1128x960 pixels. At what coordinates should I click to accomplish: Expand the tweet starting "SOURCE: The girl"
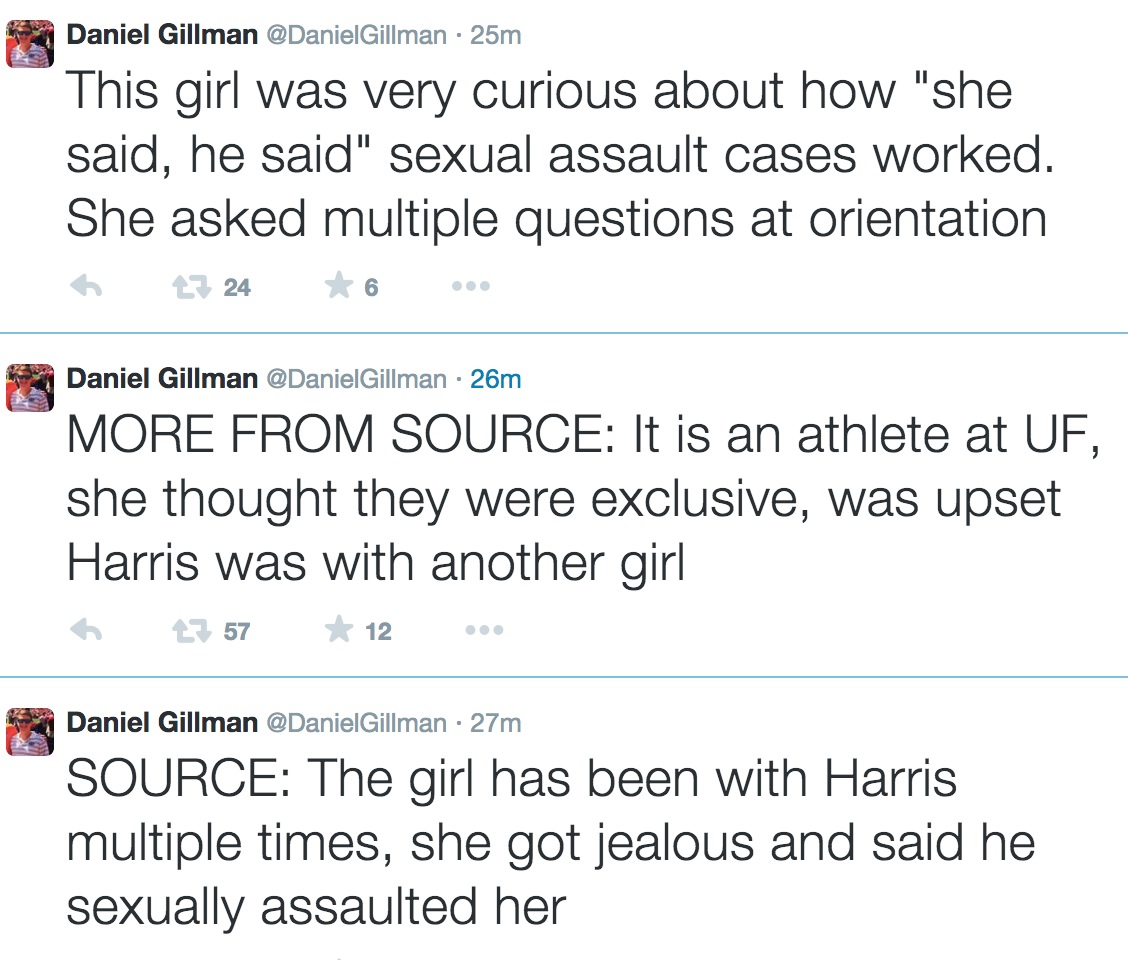(550, 843)
